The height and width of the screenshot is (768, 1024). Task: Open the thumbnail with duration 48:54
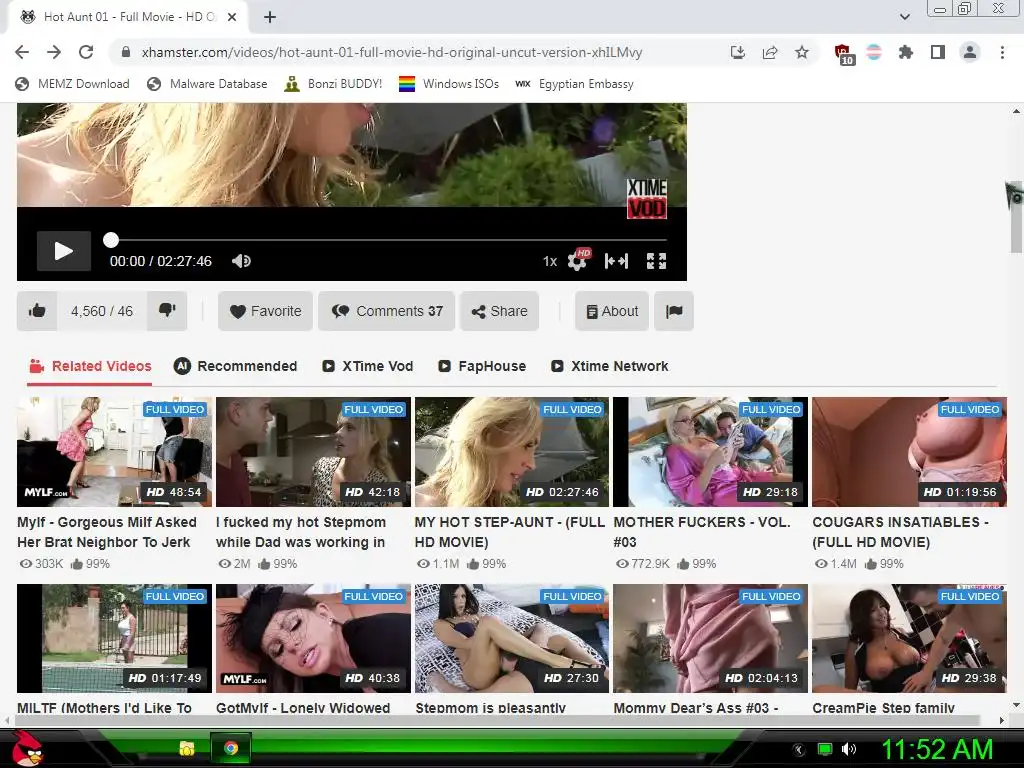(x=114, y=452)
